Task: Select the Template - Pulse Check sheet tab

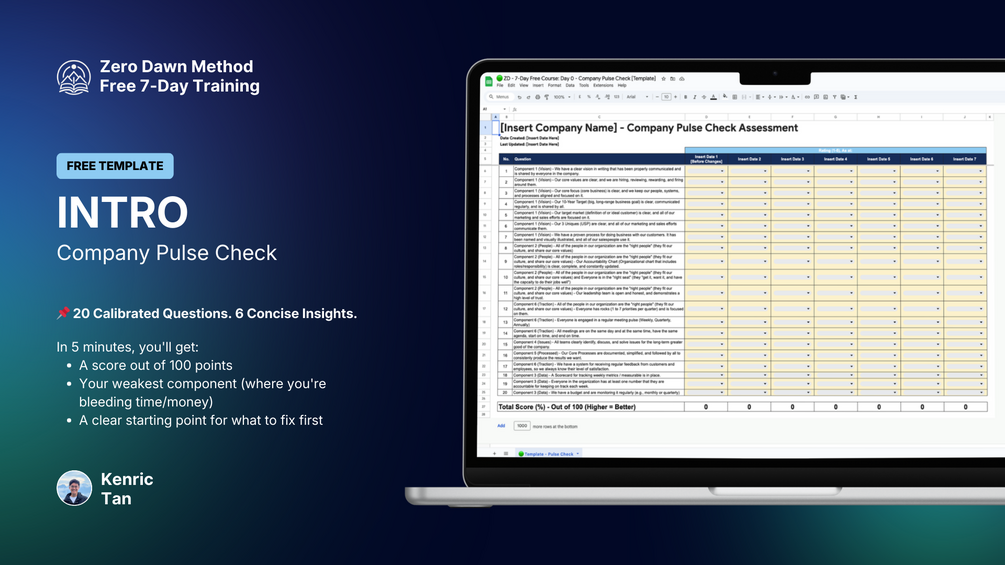Action: pyautogui.click(x=549, y=454)
